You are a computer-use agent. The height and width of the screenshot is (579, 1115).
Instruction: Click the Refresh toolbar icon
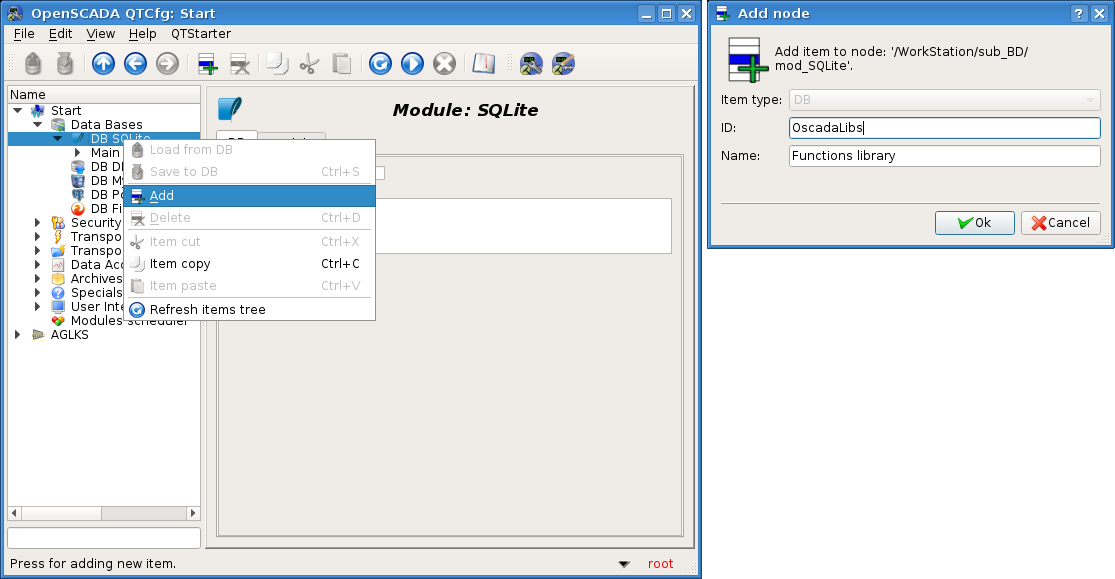[x=380, y=64]
